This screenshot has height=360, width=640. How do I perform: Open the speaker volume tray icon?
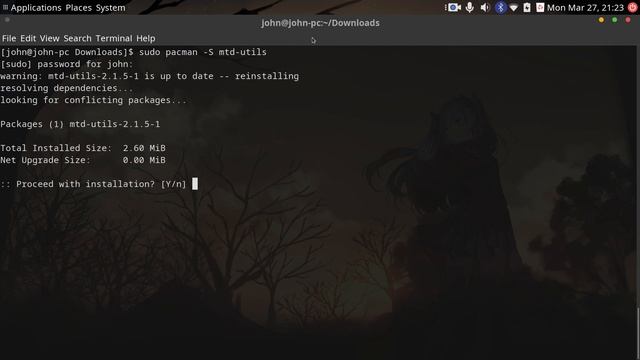coord(485,7)
